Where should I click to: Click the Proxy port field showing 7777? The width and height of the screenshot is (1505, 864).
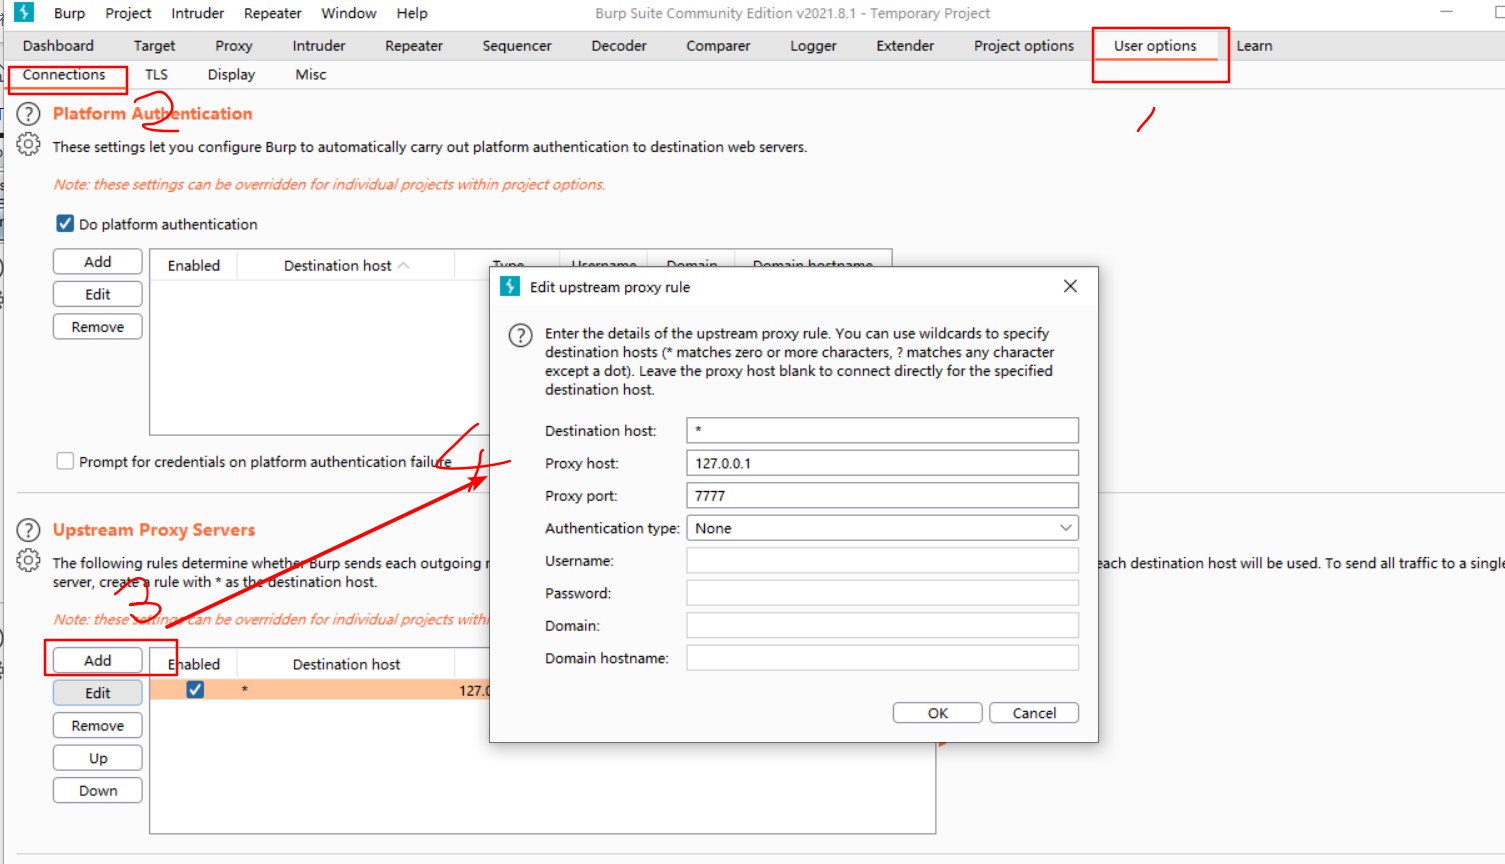point(882,495)
